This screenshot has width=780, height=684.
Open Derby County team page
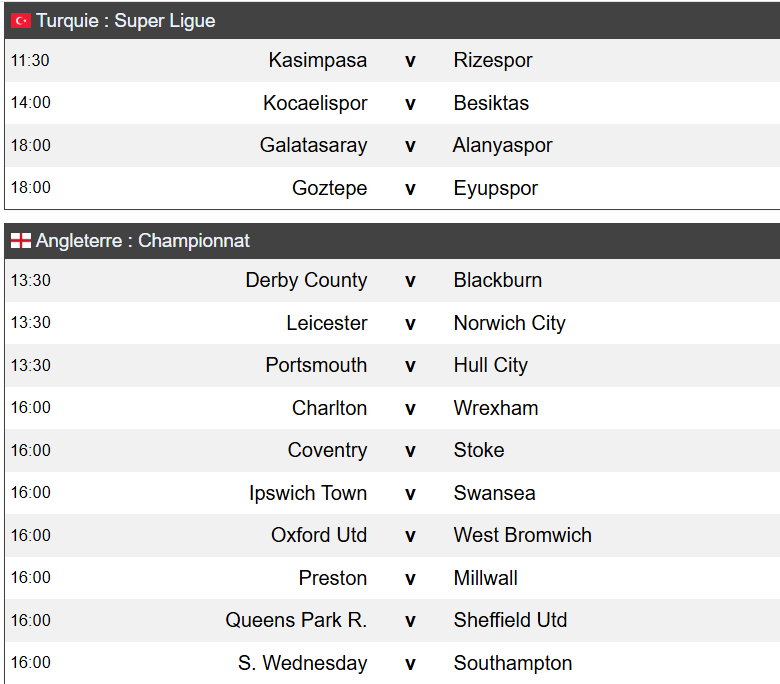click(306, 281)
